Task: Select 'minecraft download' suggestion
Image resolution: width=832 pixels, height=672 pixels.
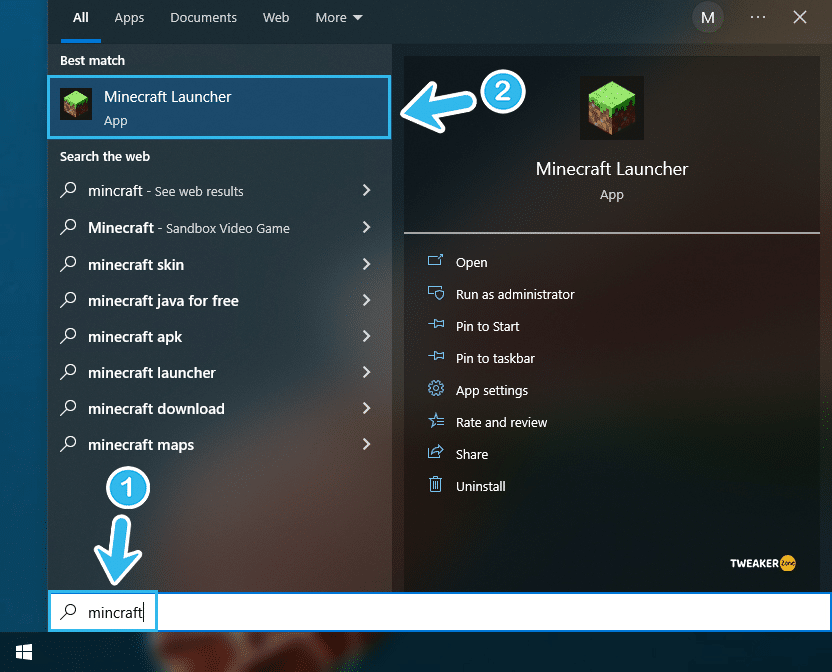Action: click(x=219, y=409)
